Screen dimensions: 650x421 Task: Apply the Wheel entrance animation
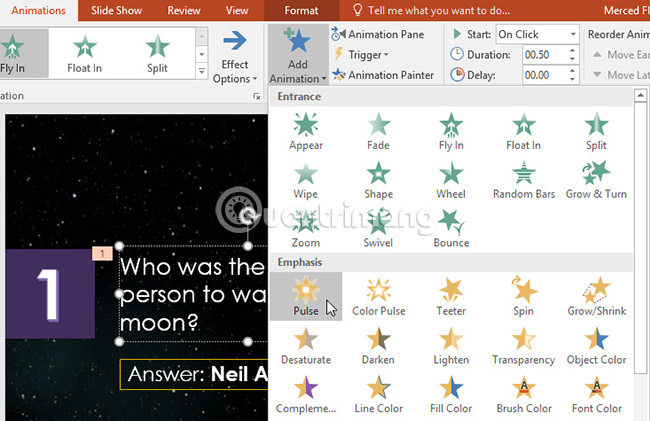pyautogui.click(x=451, y=180)
